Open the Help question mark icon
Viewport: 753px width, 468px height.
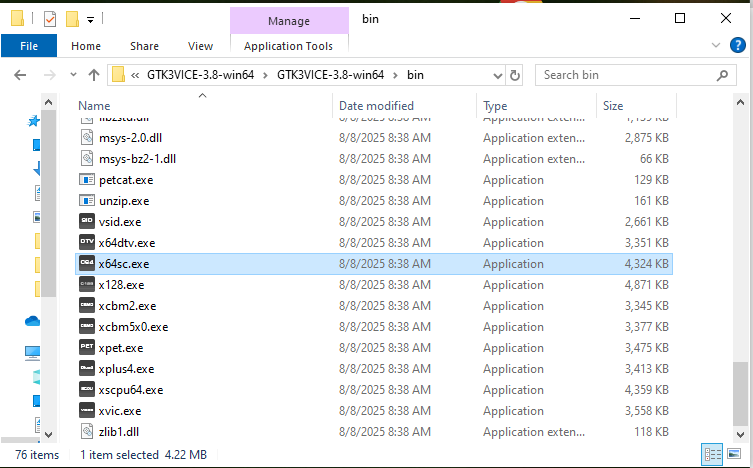tap(738, 46)
